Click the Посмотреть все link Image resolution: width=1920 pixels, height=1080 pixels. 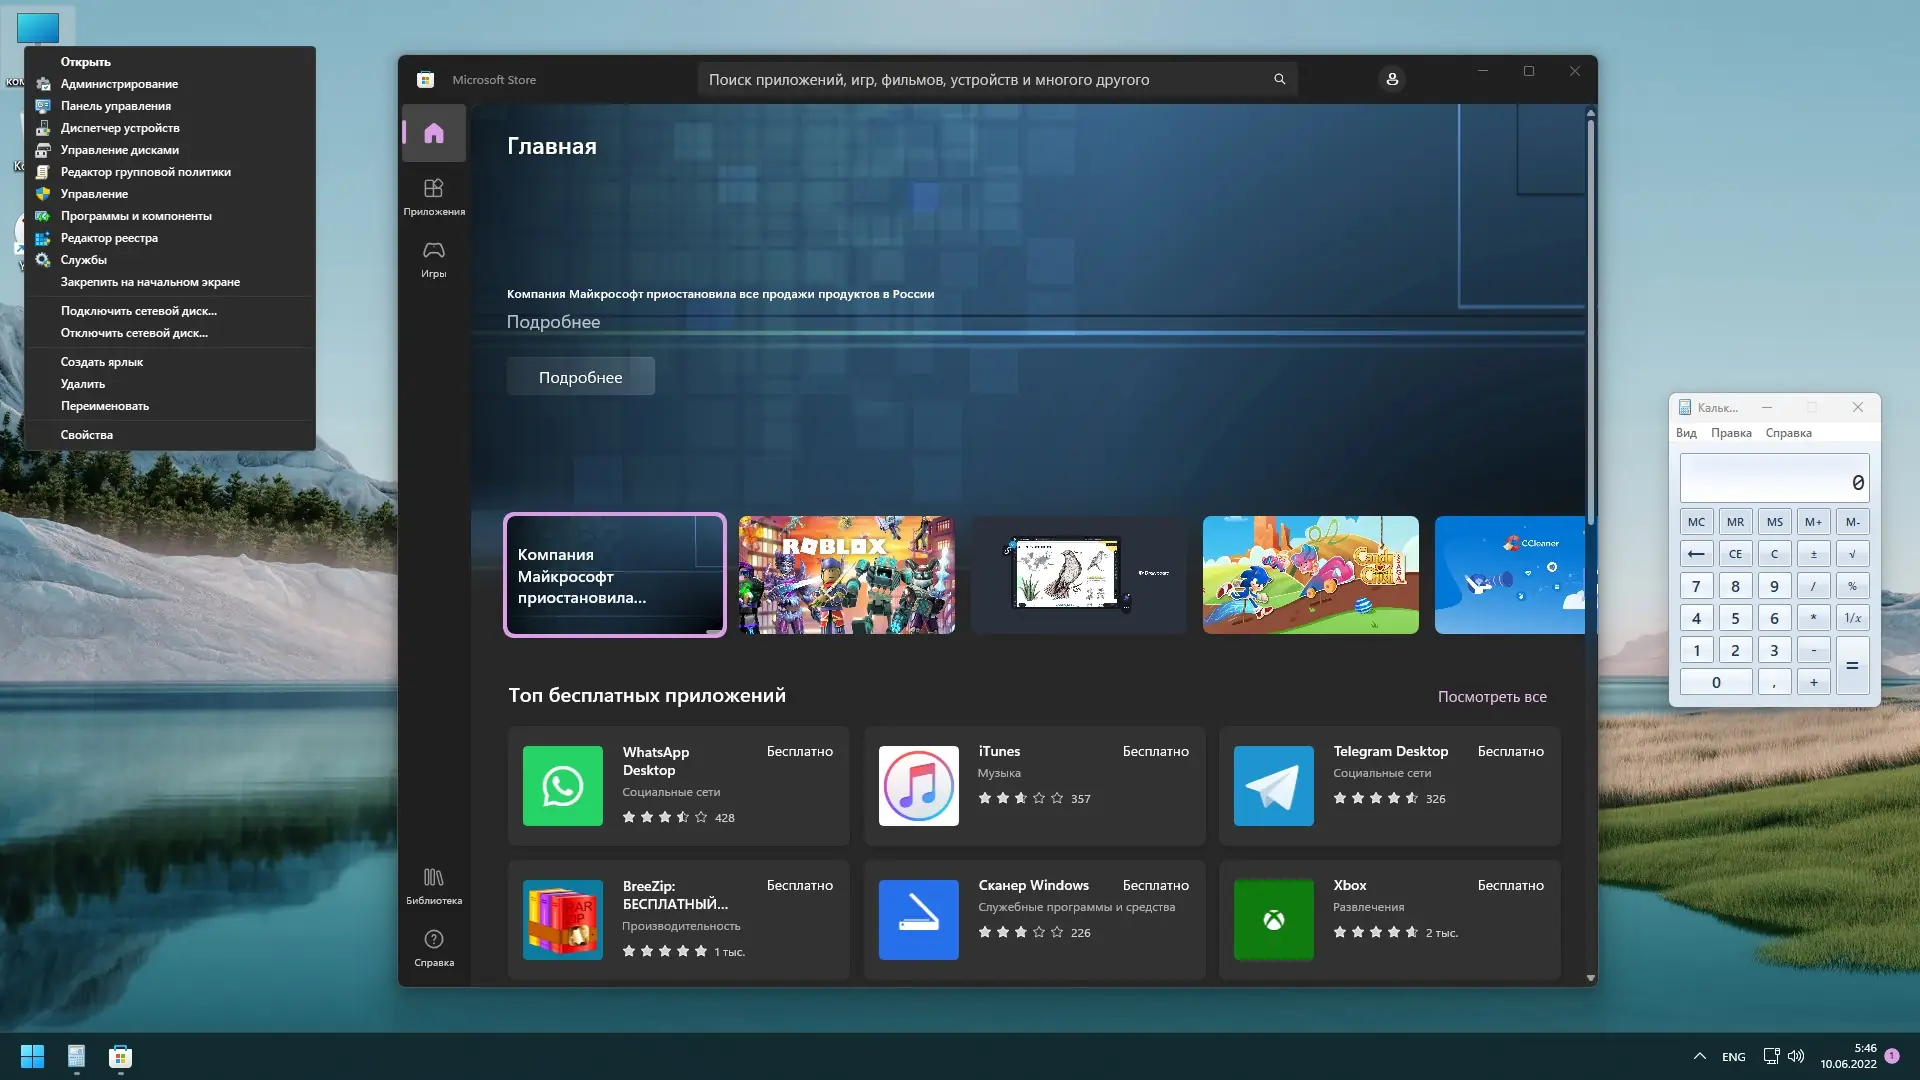pyautogui.click(x=1491, y=697)
